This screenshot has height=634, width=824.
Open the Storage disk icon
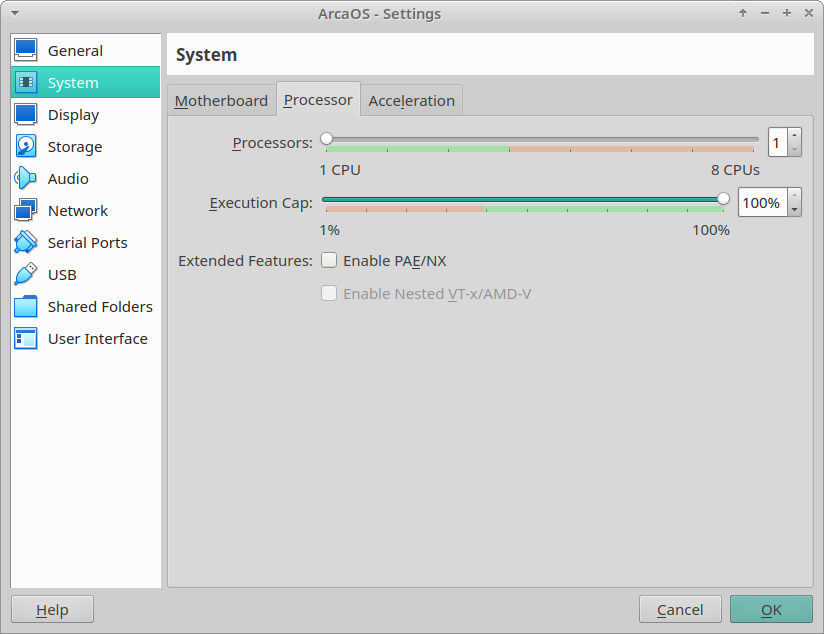coord(26,147)
